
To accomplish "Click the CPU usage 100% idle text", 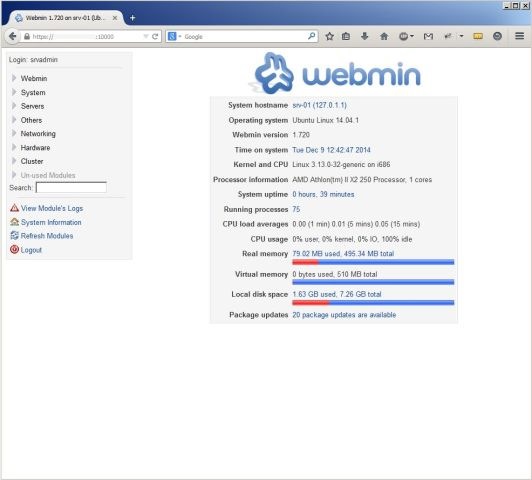I will [352, 239].
